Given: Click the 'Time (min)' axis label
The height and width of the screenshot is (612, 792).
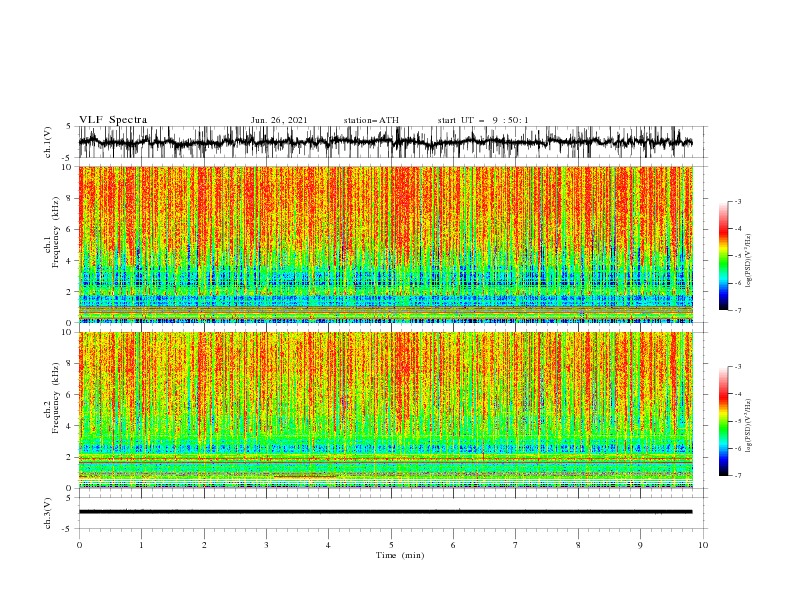Looking at the screenshot, I should (x=400, y=555).
